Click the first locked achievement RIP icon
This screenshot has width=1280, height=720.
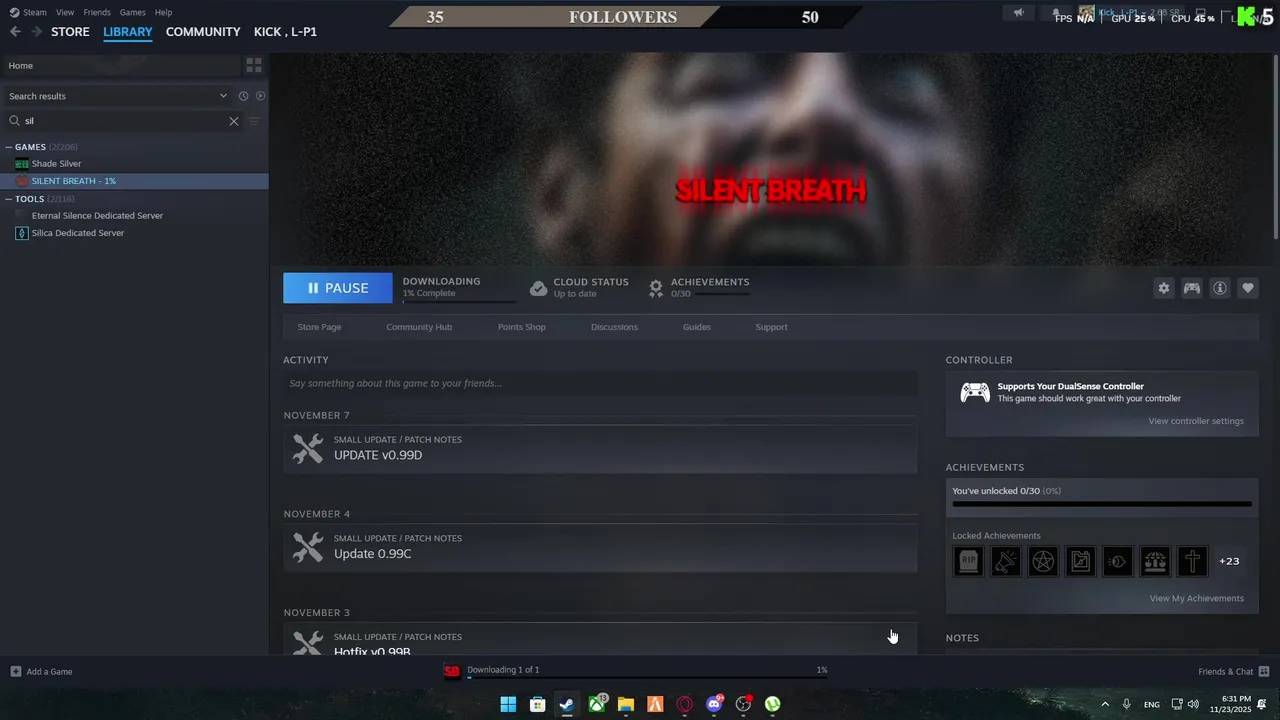click(968, 561)
